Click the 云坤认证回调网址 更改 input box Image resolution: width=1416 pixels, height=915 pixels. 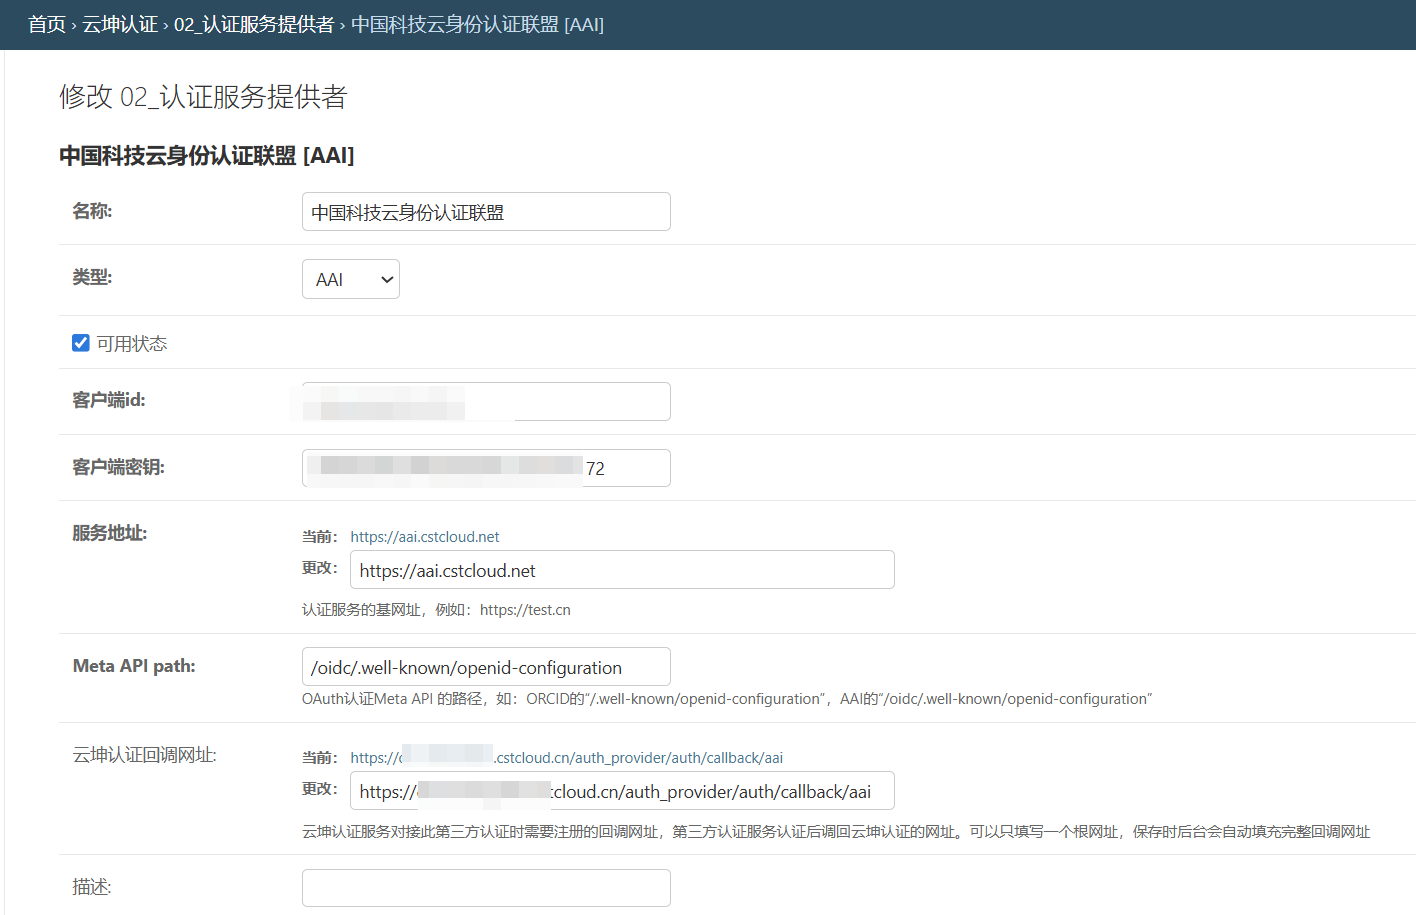click(621, 791)
